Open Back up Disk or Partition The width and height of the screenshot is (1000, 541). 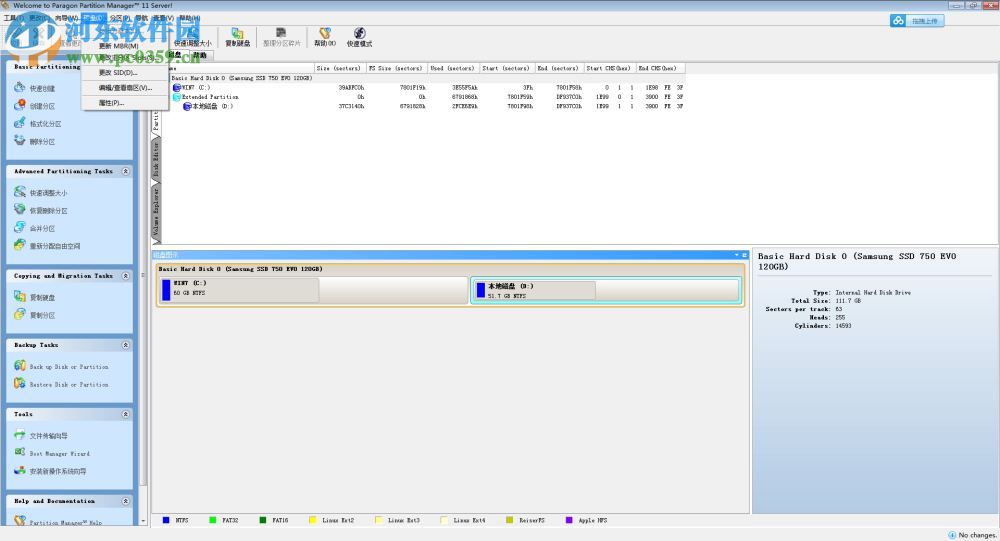click(x=61, y=367)
